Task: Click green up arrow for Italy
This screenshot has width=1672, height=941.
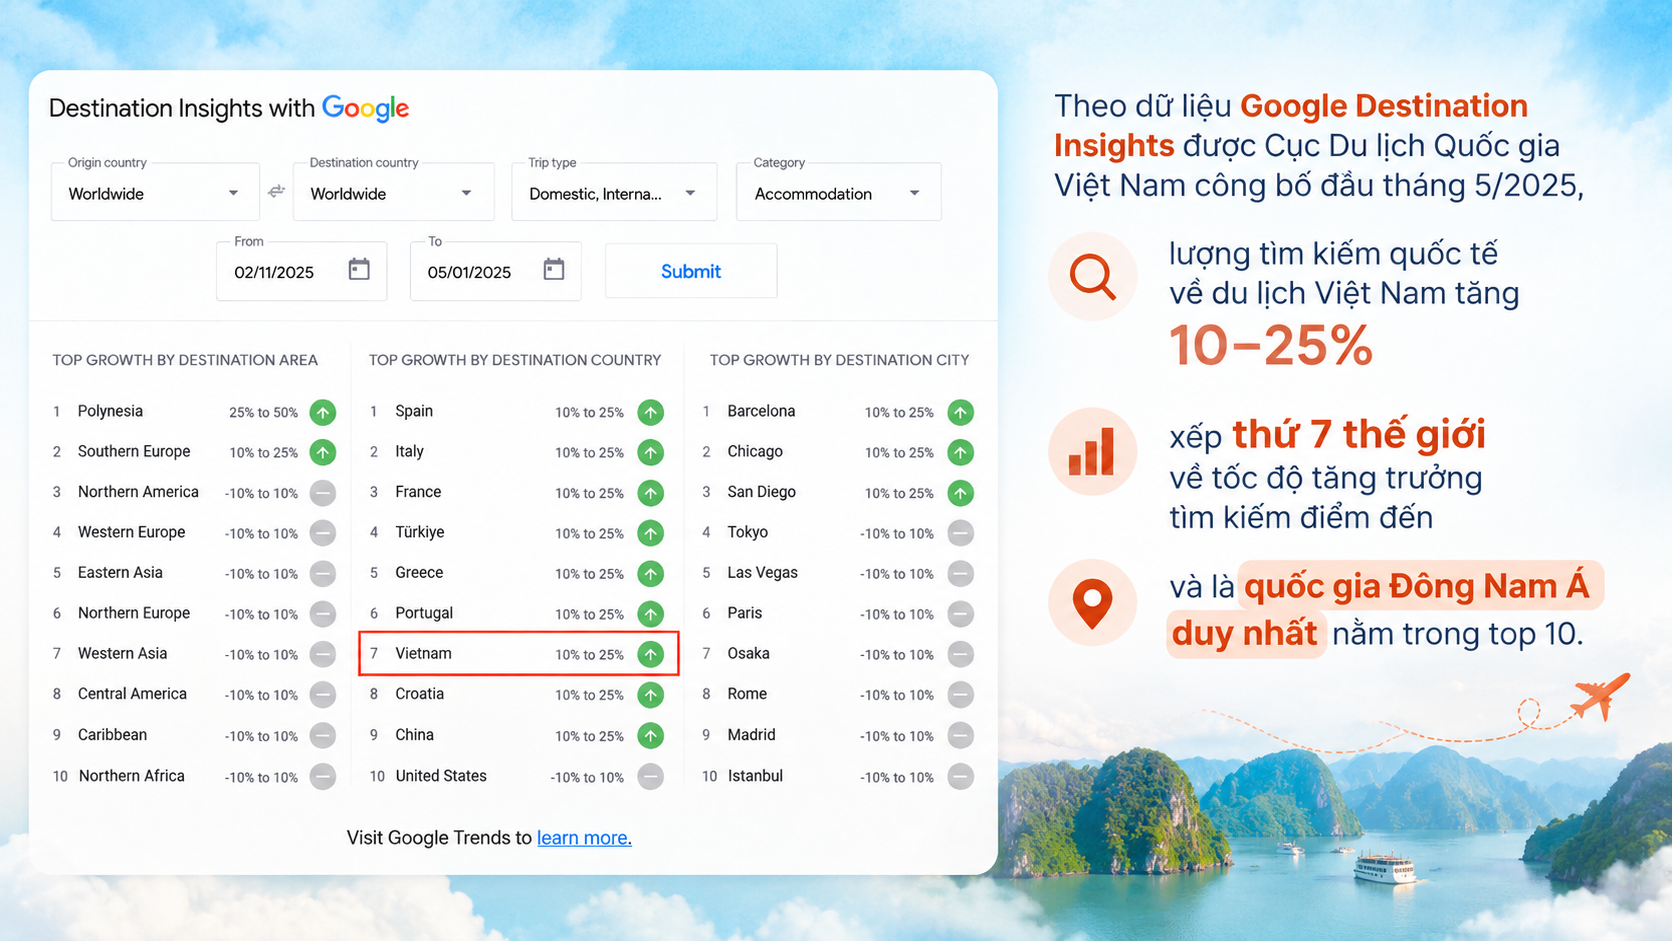Action: click(x=650, y=452)
